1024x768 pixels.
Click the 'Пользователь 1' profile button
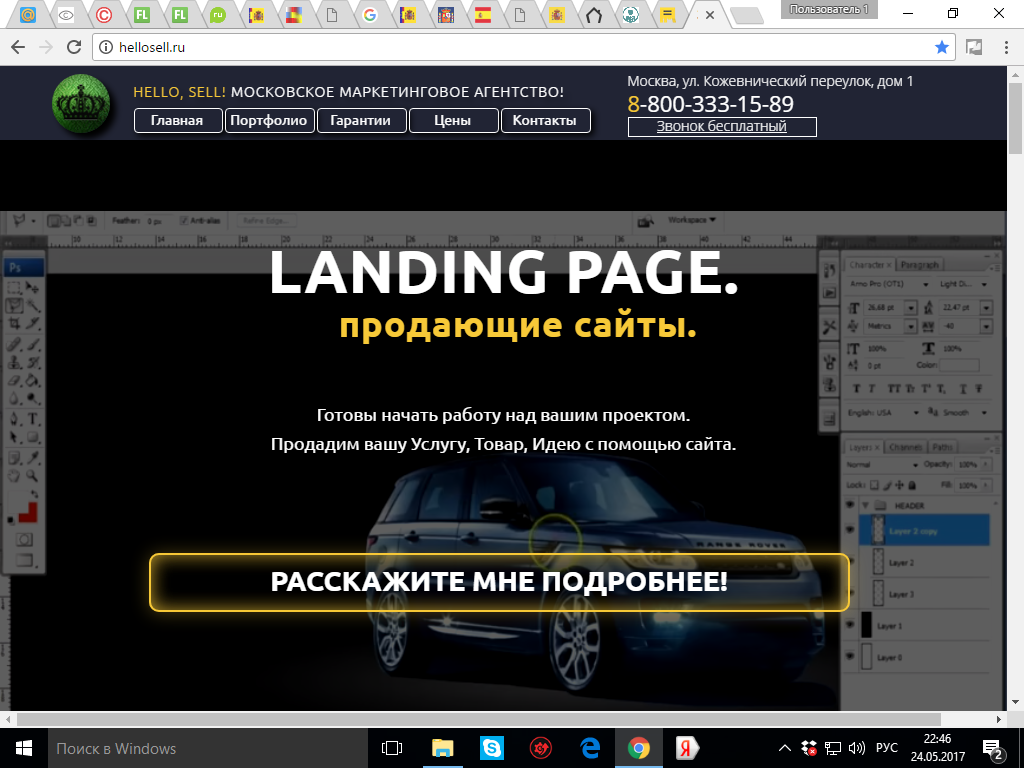tap(829, 9)
